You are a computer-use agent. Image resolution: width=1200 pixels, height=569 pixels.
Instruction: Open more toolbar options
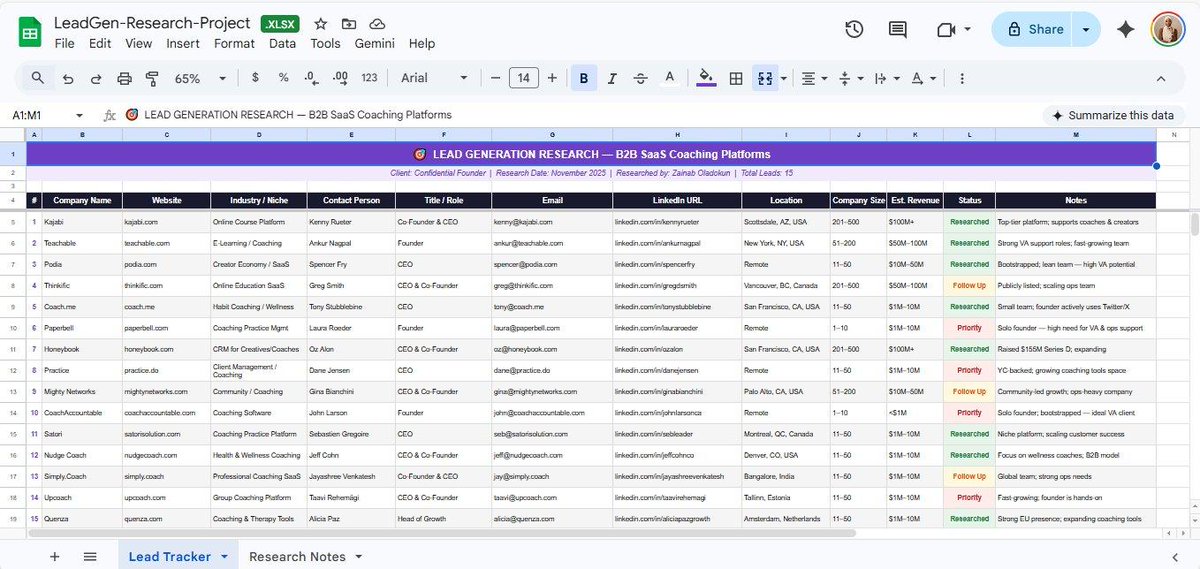962,78
